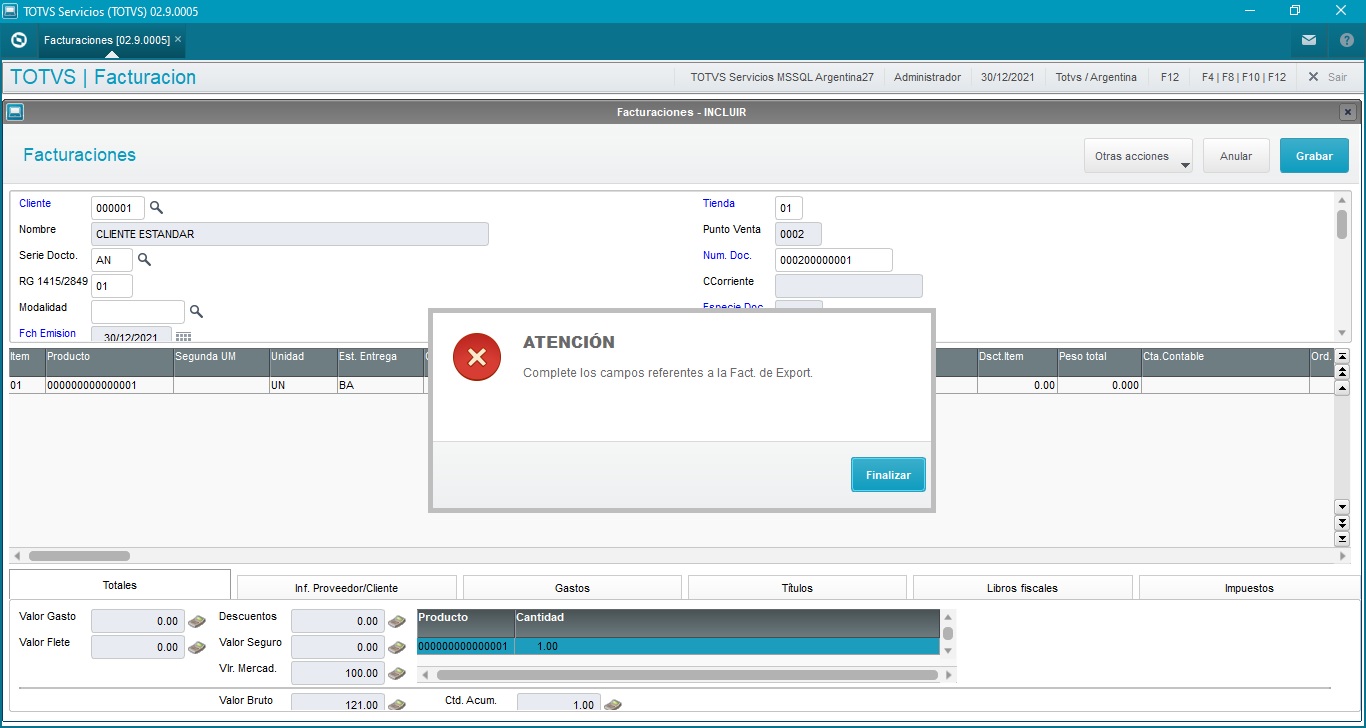Click the Anular button
The height and width of the screenshot is (728, 1366).
[1236, 156]
